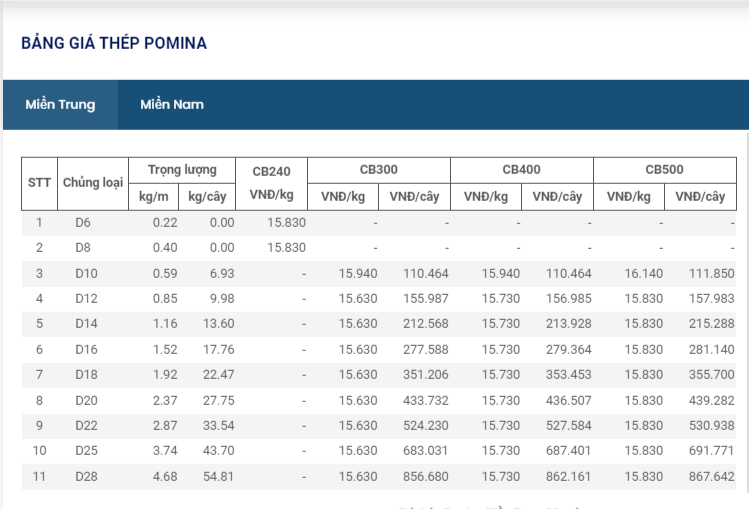Viewport: 749px width, 509px height.
Task: Select the D6 row cell
Action: click(x=83, y=222)
